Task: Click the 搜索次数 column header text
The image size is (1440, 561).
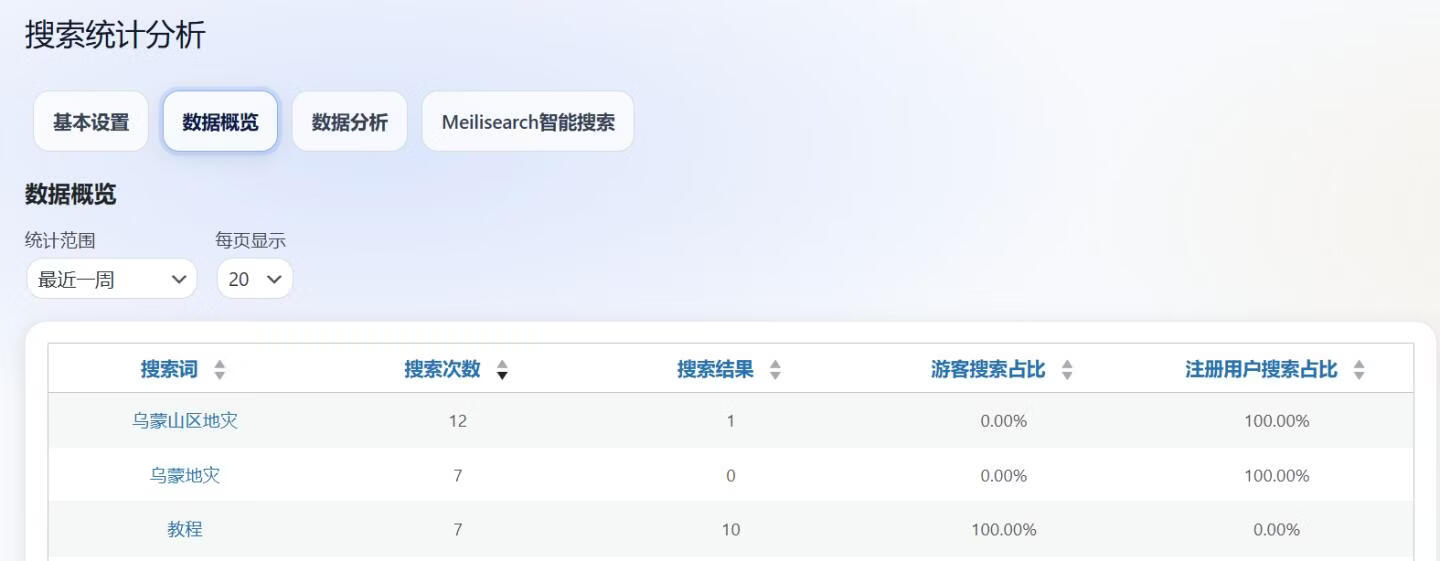Action: point(442,369)
